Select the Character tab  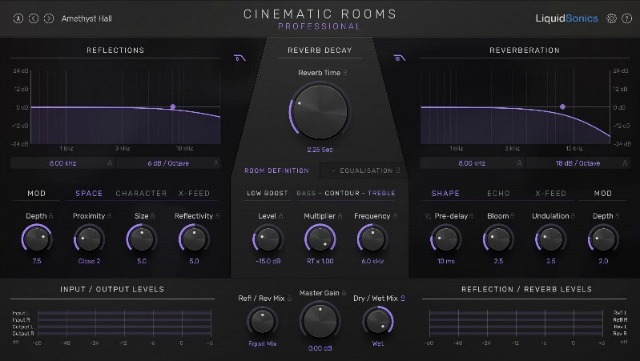[x=141, y=193]
